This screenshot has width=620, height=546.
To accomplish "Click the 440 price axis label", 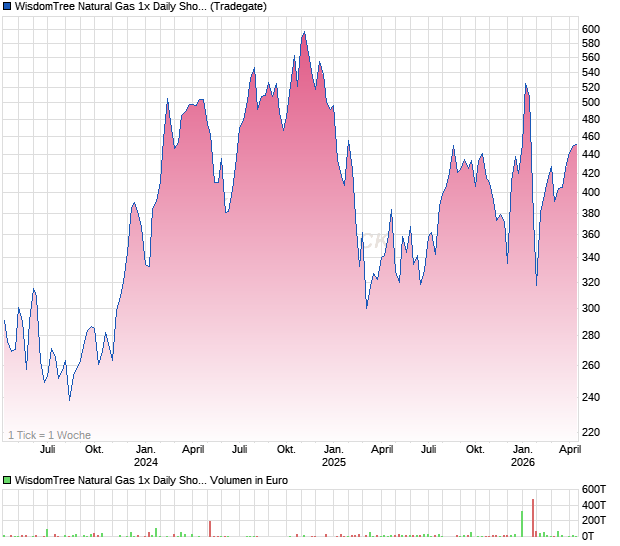I will [591, 154].
